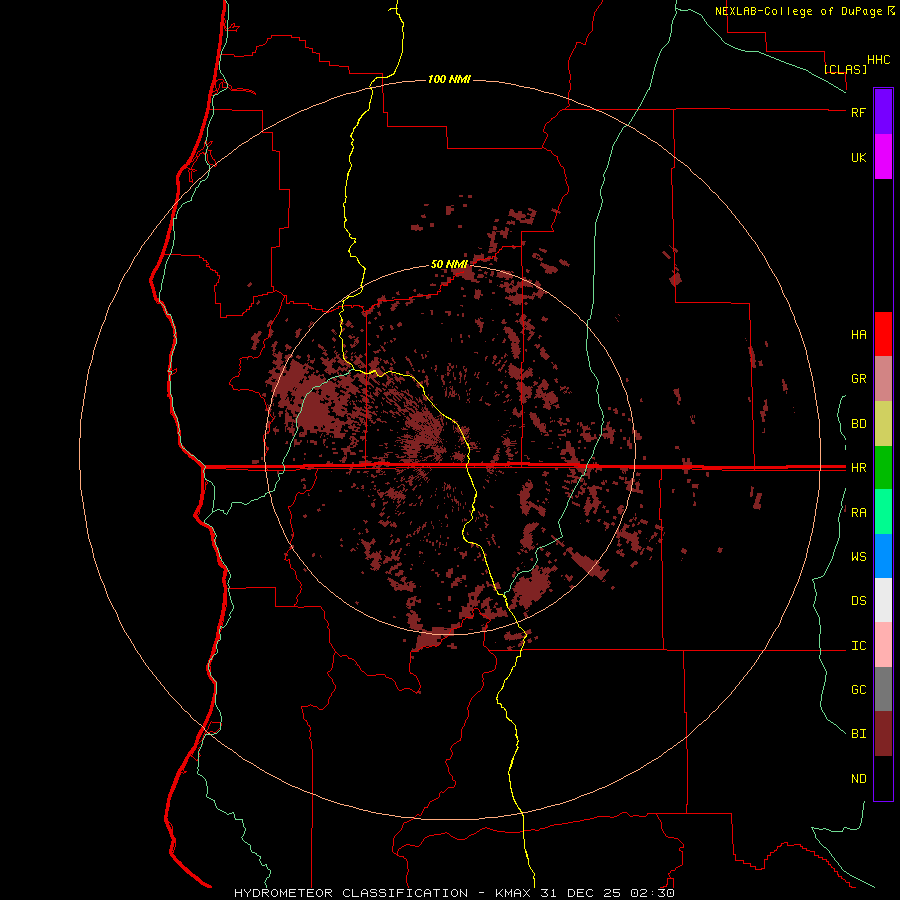900x900 pixels.
Task: Click the "[CLAS]" units label
Action: click(x=845, y=69)
